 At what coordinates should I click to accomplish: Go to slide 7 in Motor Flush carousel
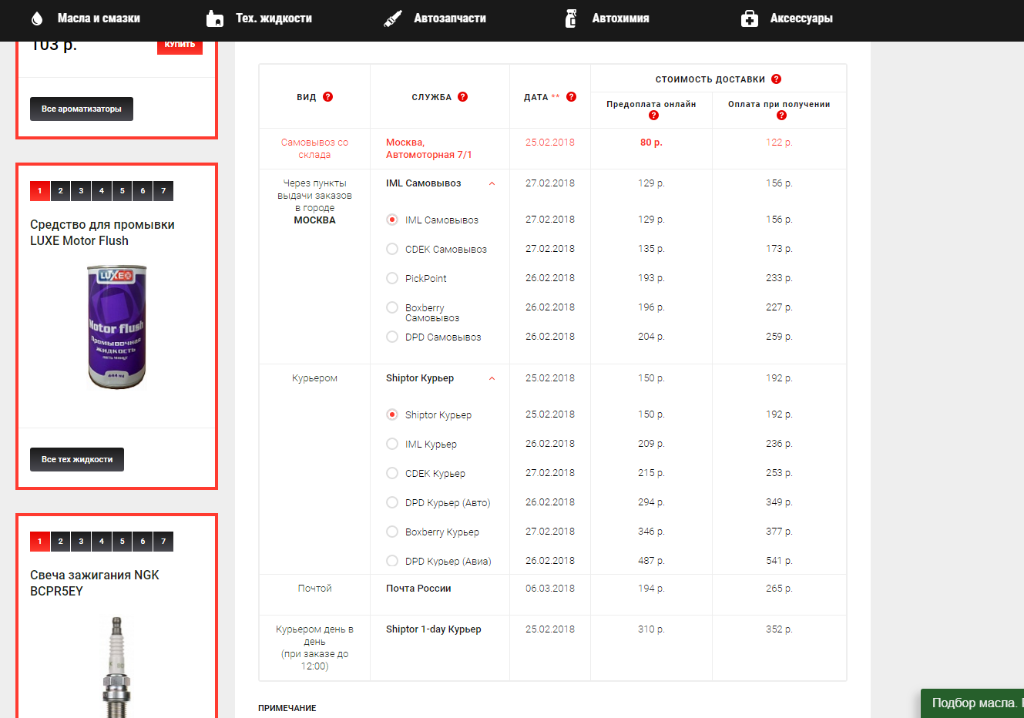pyautogui.click(x=163, y=191)
